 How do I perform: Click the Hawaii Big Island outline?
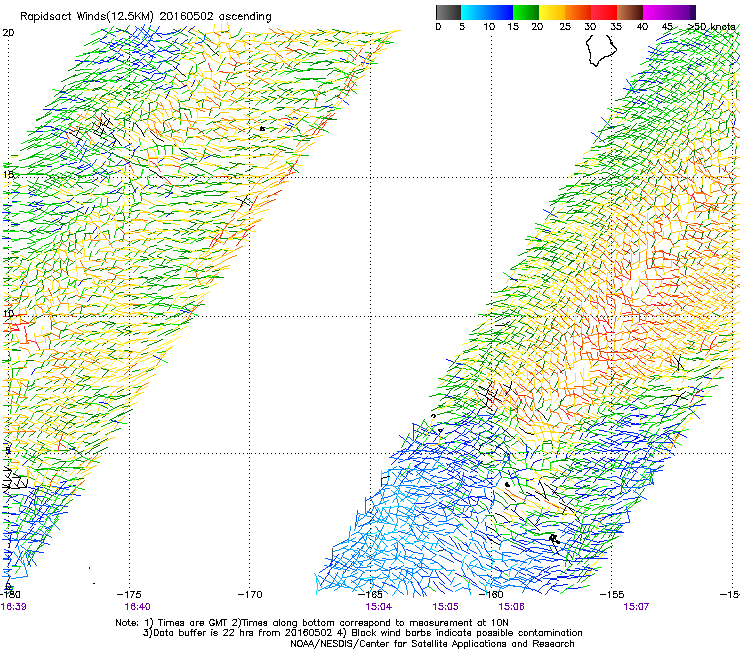tap(601, 50)
